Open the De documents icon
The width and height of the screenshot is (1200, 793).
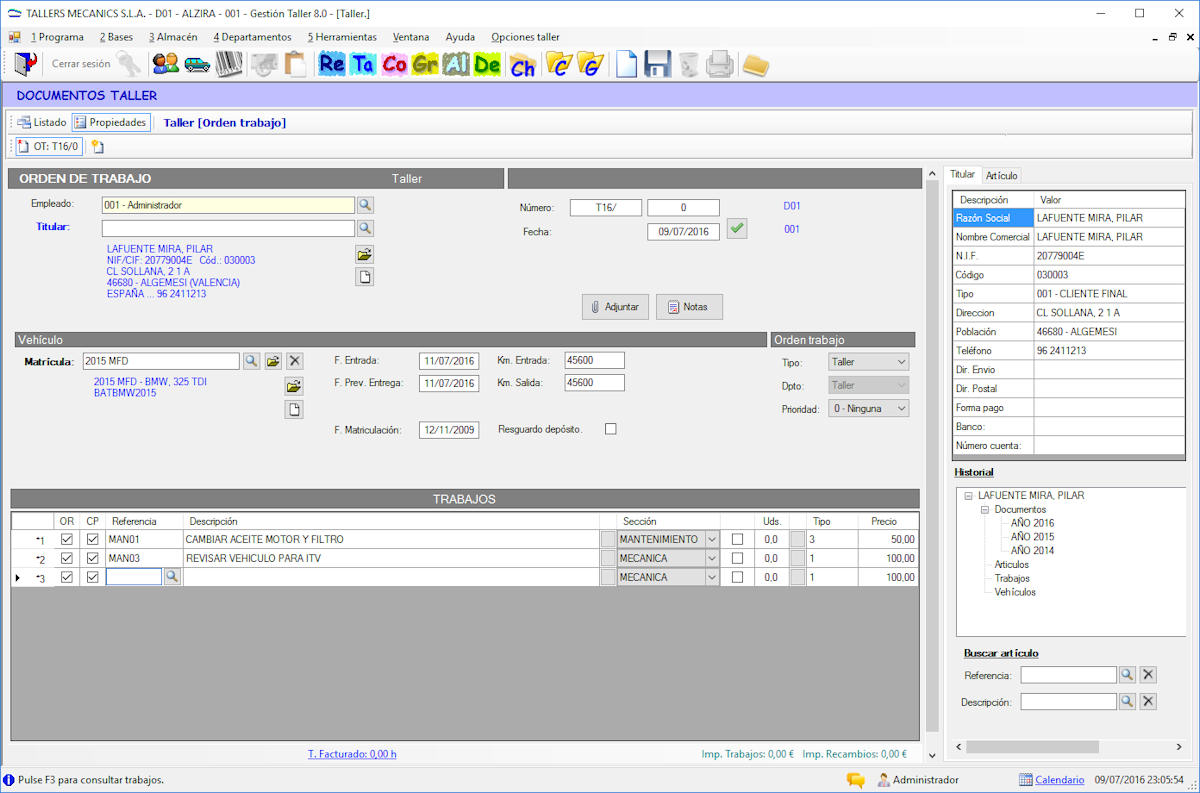(487, 65)
